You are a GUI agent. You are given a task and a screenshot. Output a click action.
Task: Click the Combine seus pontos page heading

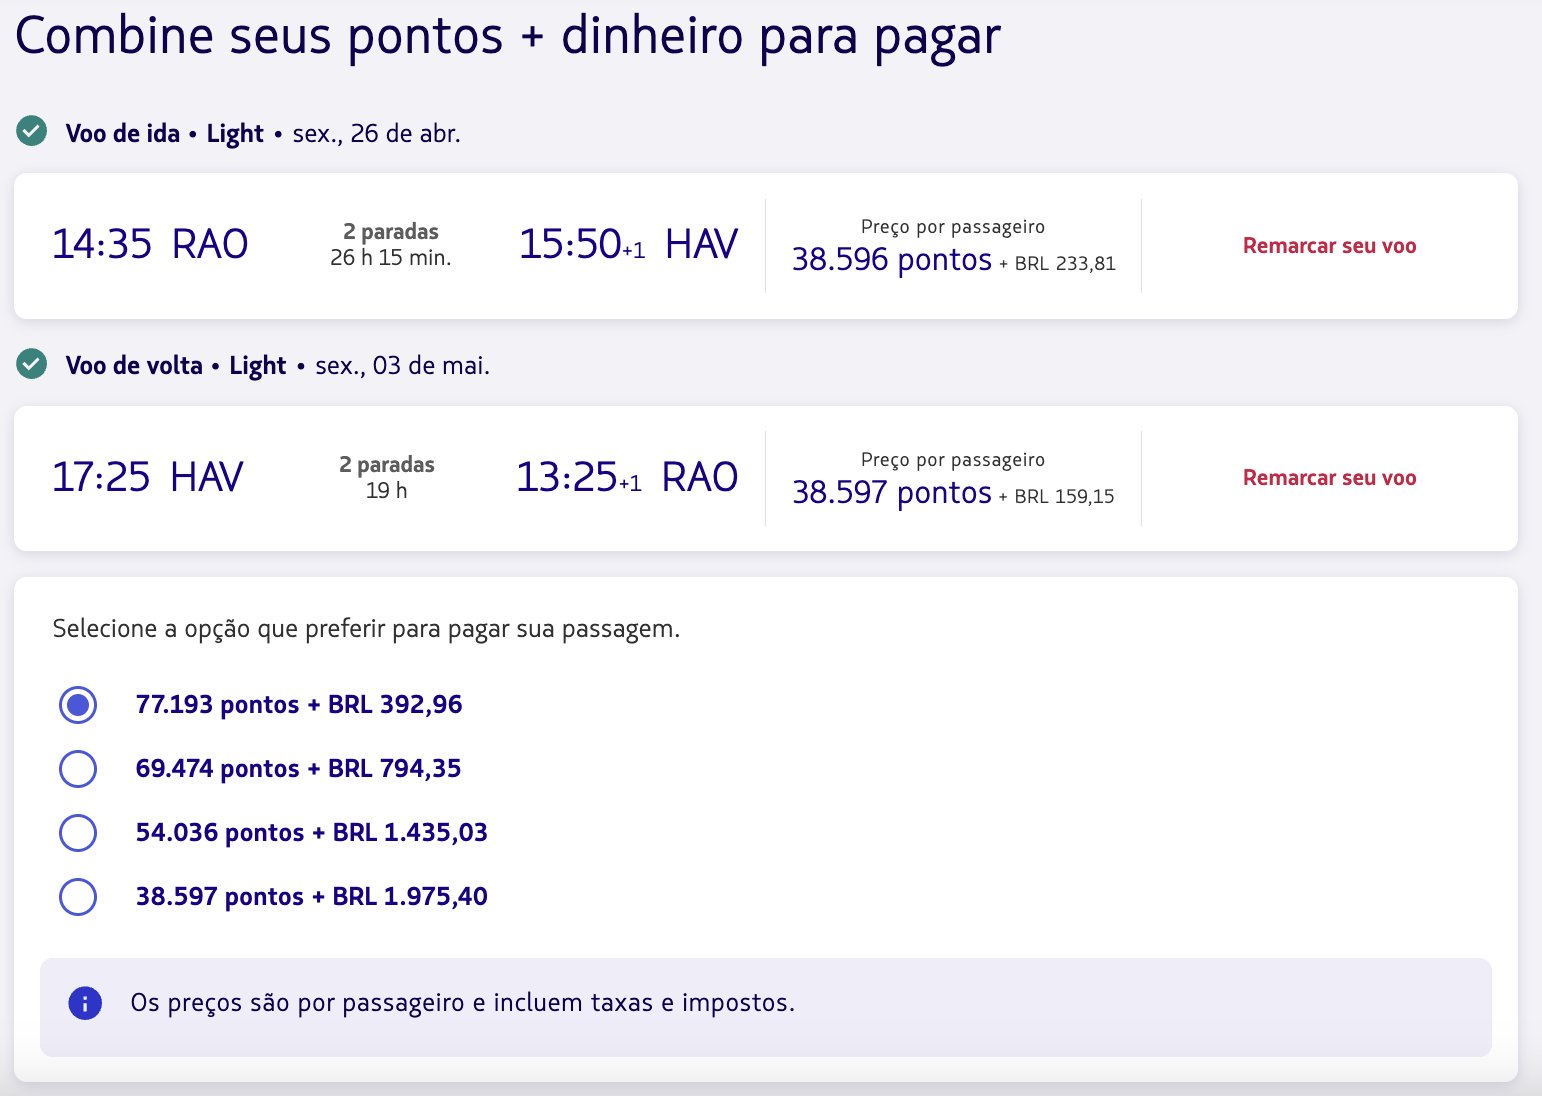508,36
